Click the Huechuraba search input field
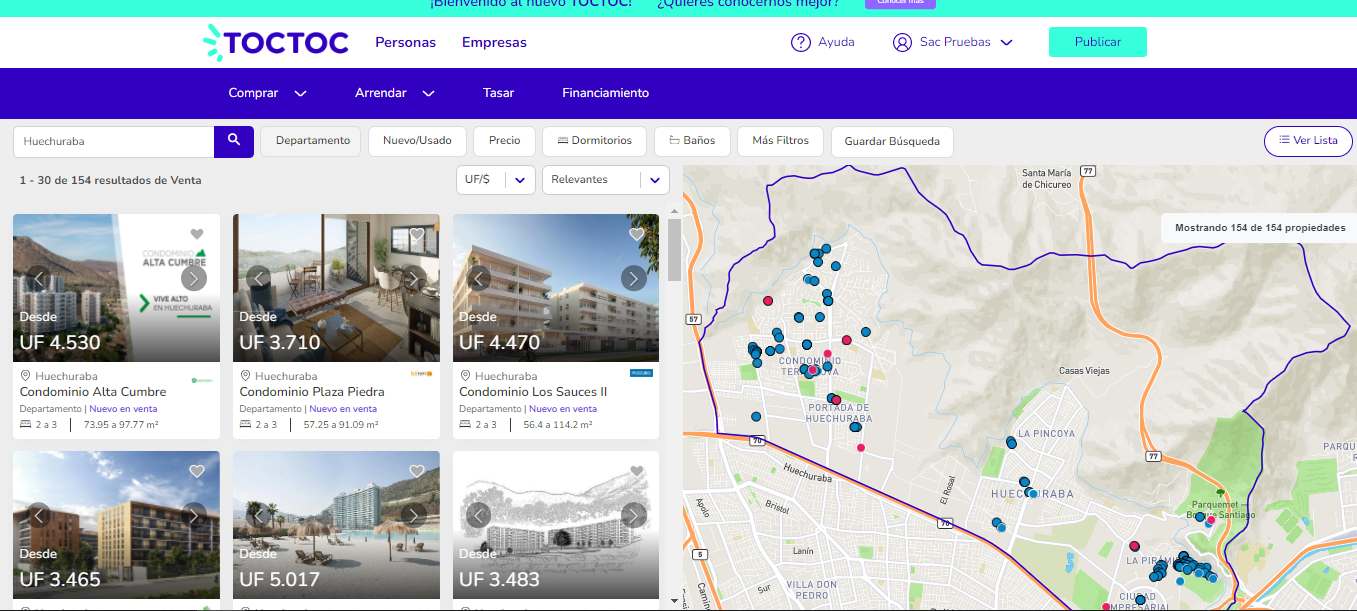Screen dimensions: 1357x611 [113, 141]
